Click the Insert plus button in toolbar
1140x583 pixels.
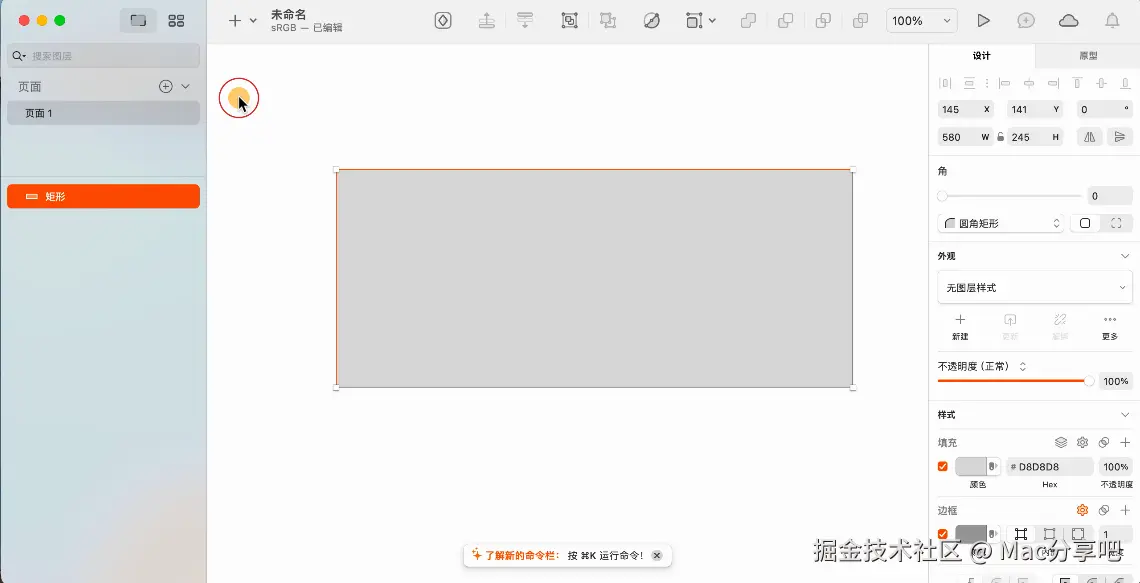click(234, 21)
